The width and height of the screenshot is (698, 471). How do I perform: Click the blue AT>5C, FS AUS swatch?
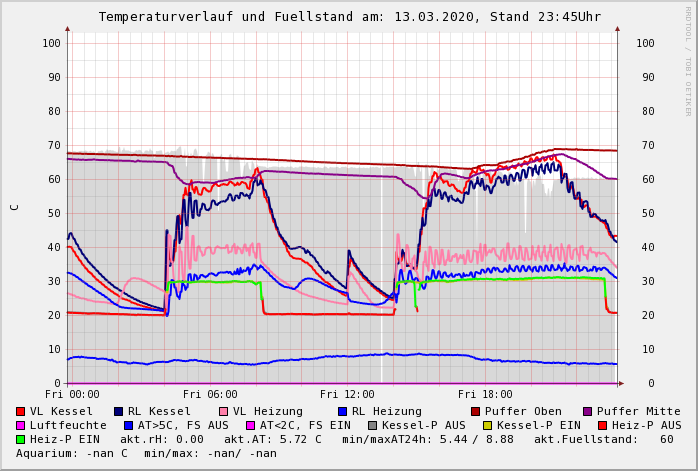[x=128, y=426]
